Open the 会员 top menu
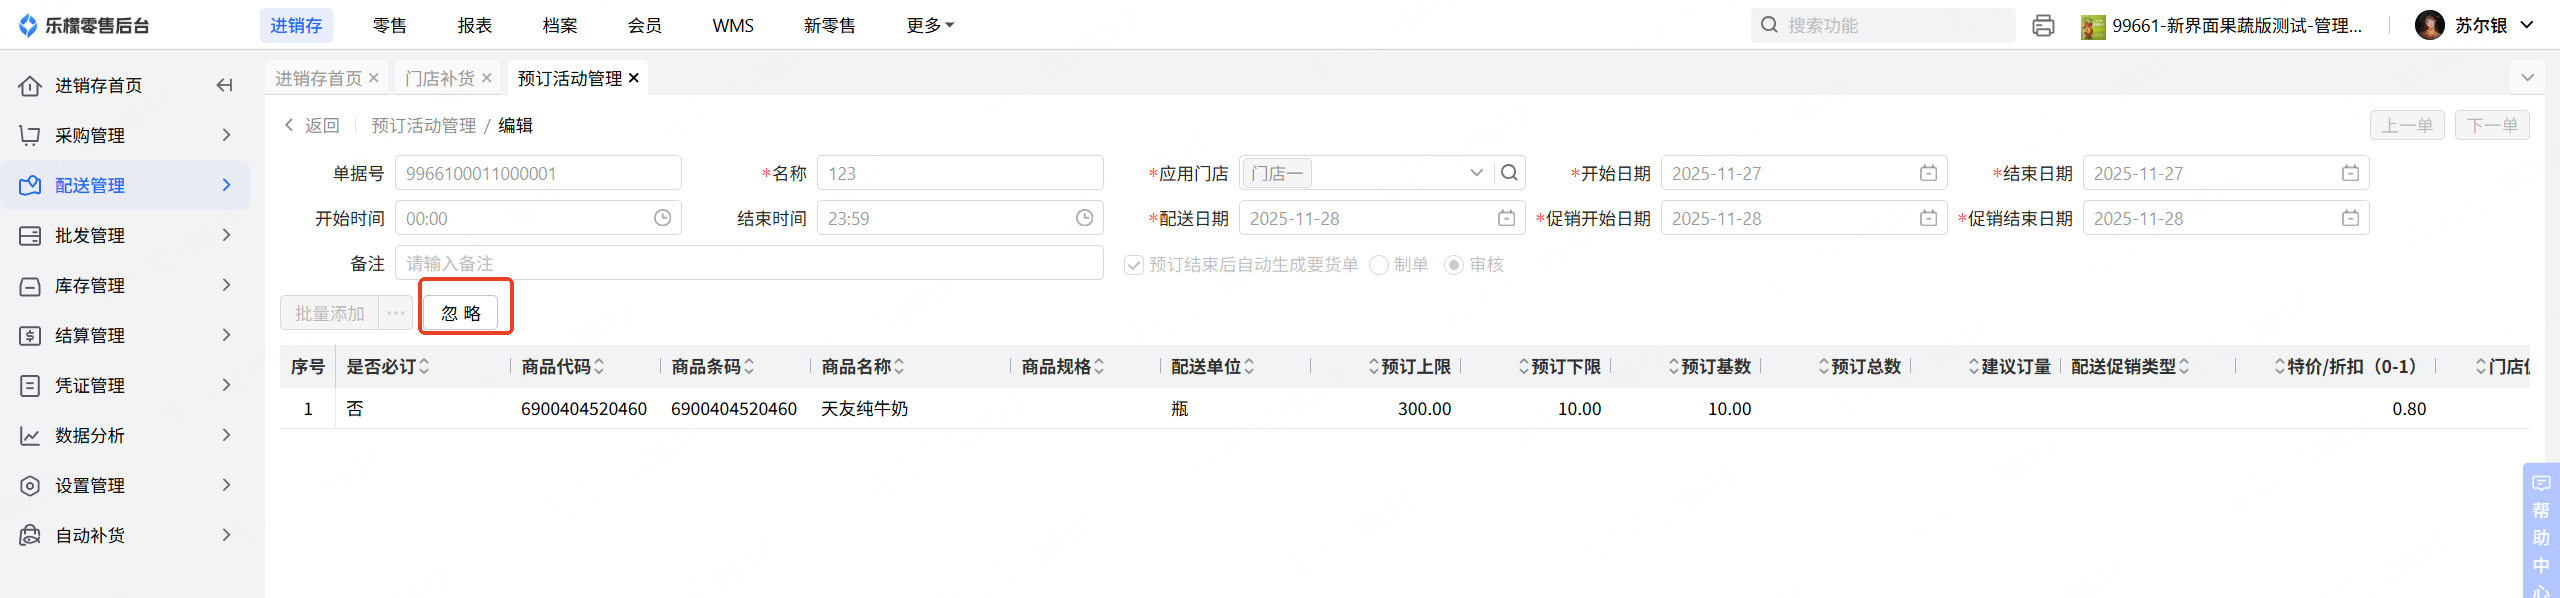The image size is (2560, 598). click(645, 25)
